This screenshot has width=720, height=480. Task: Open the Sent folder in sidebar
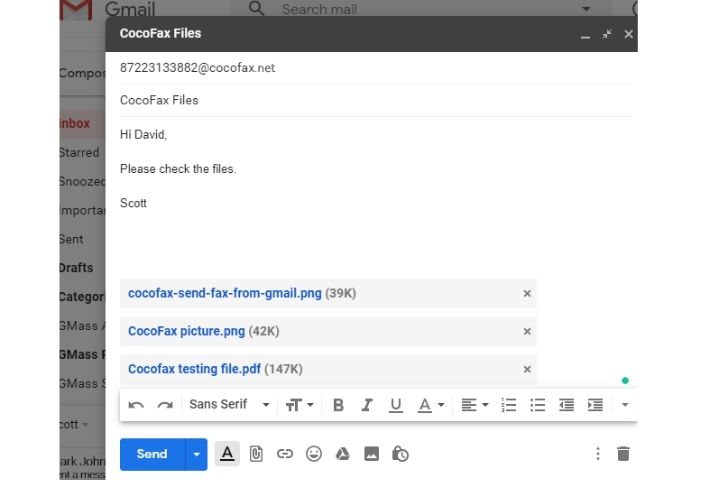click(72, 239)
